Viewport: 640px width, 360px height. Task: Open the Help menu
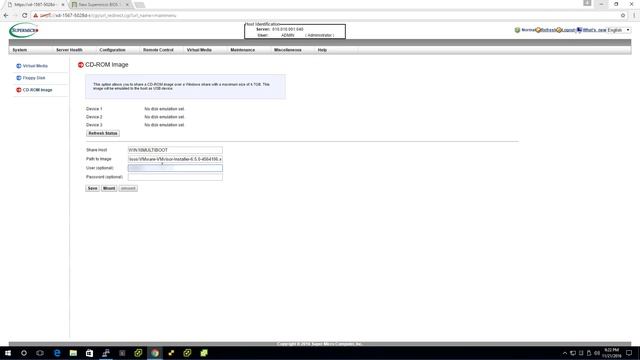[322, 50]
